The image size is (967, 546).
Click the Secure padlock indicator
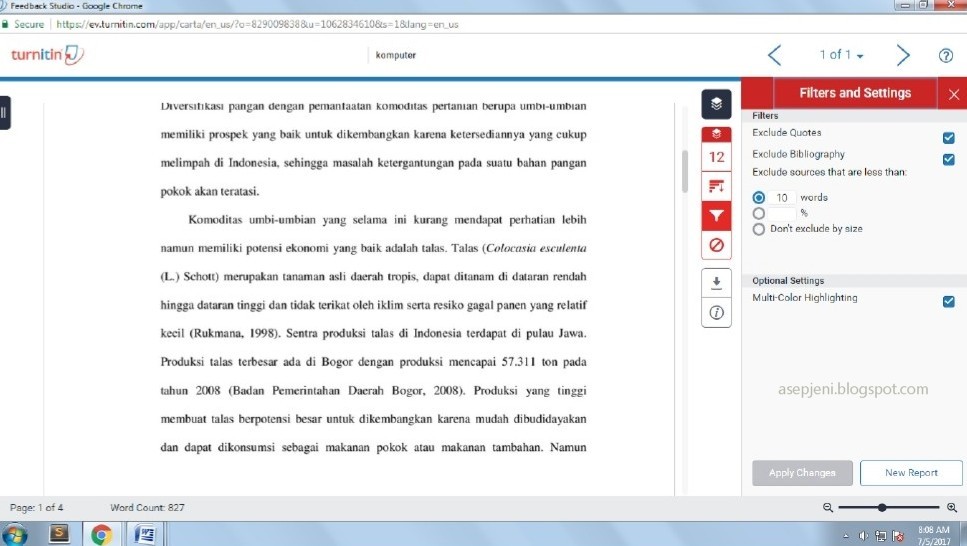23,24
